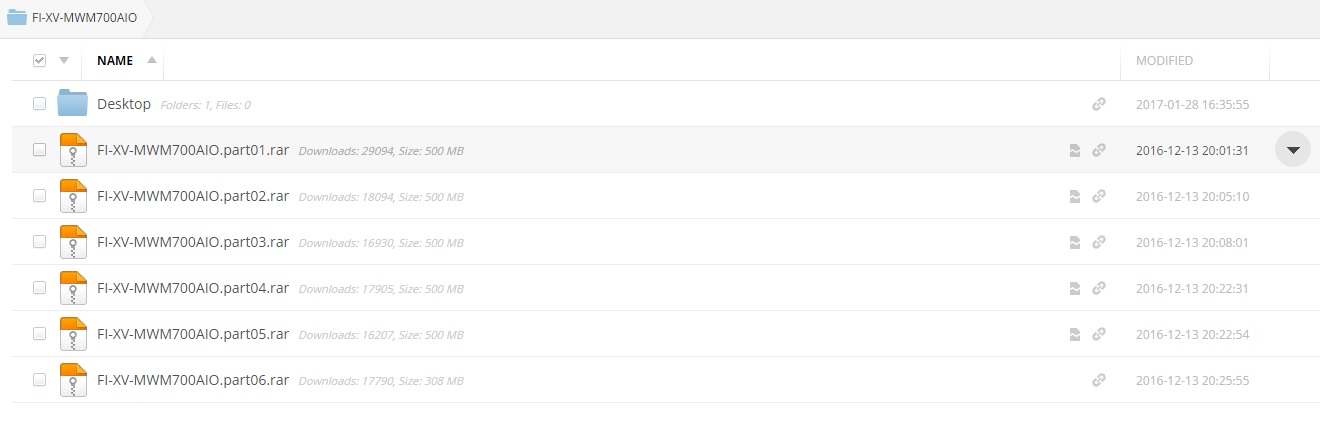Click the link icon for part06.rar
1320x434 pixels.
coord(1099,380)
